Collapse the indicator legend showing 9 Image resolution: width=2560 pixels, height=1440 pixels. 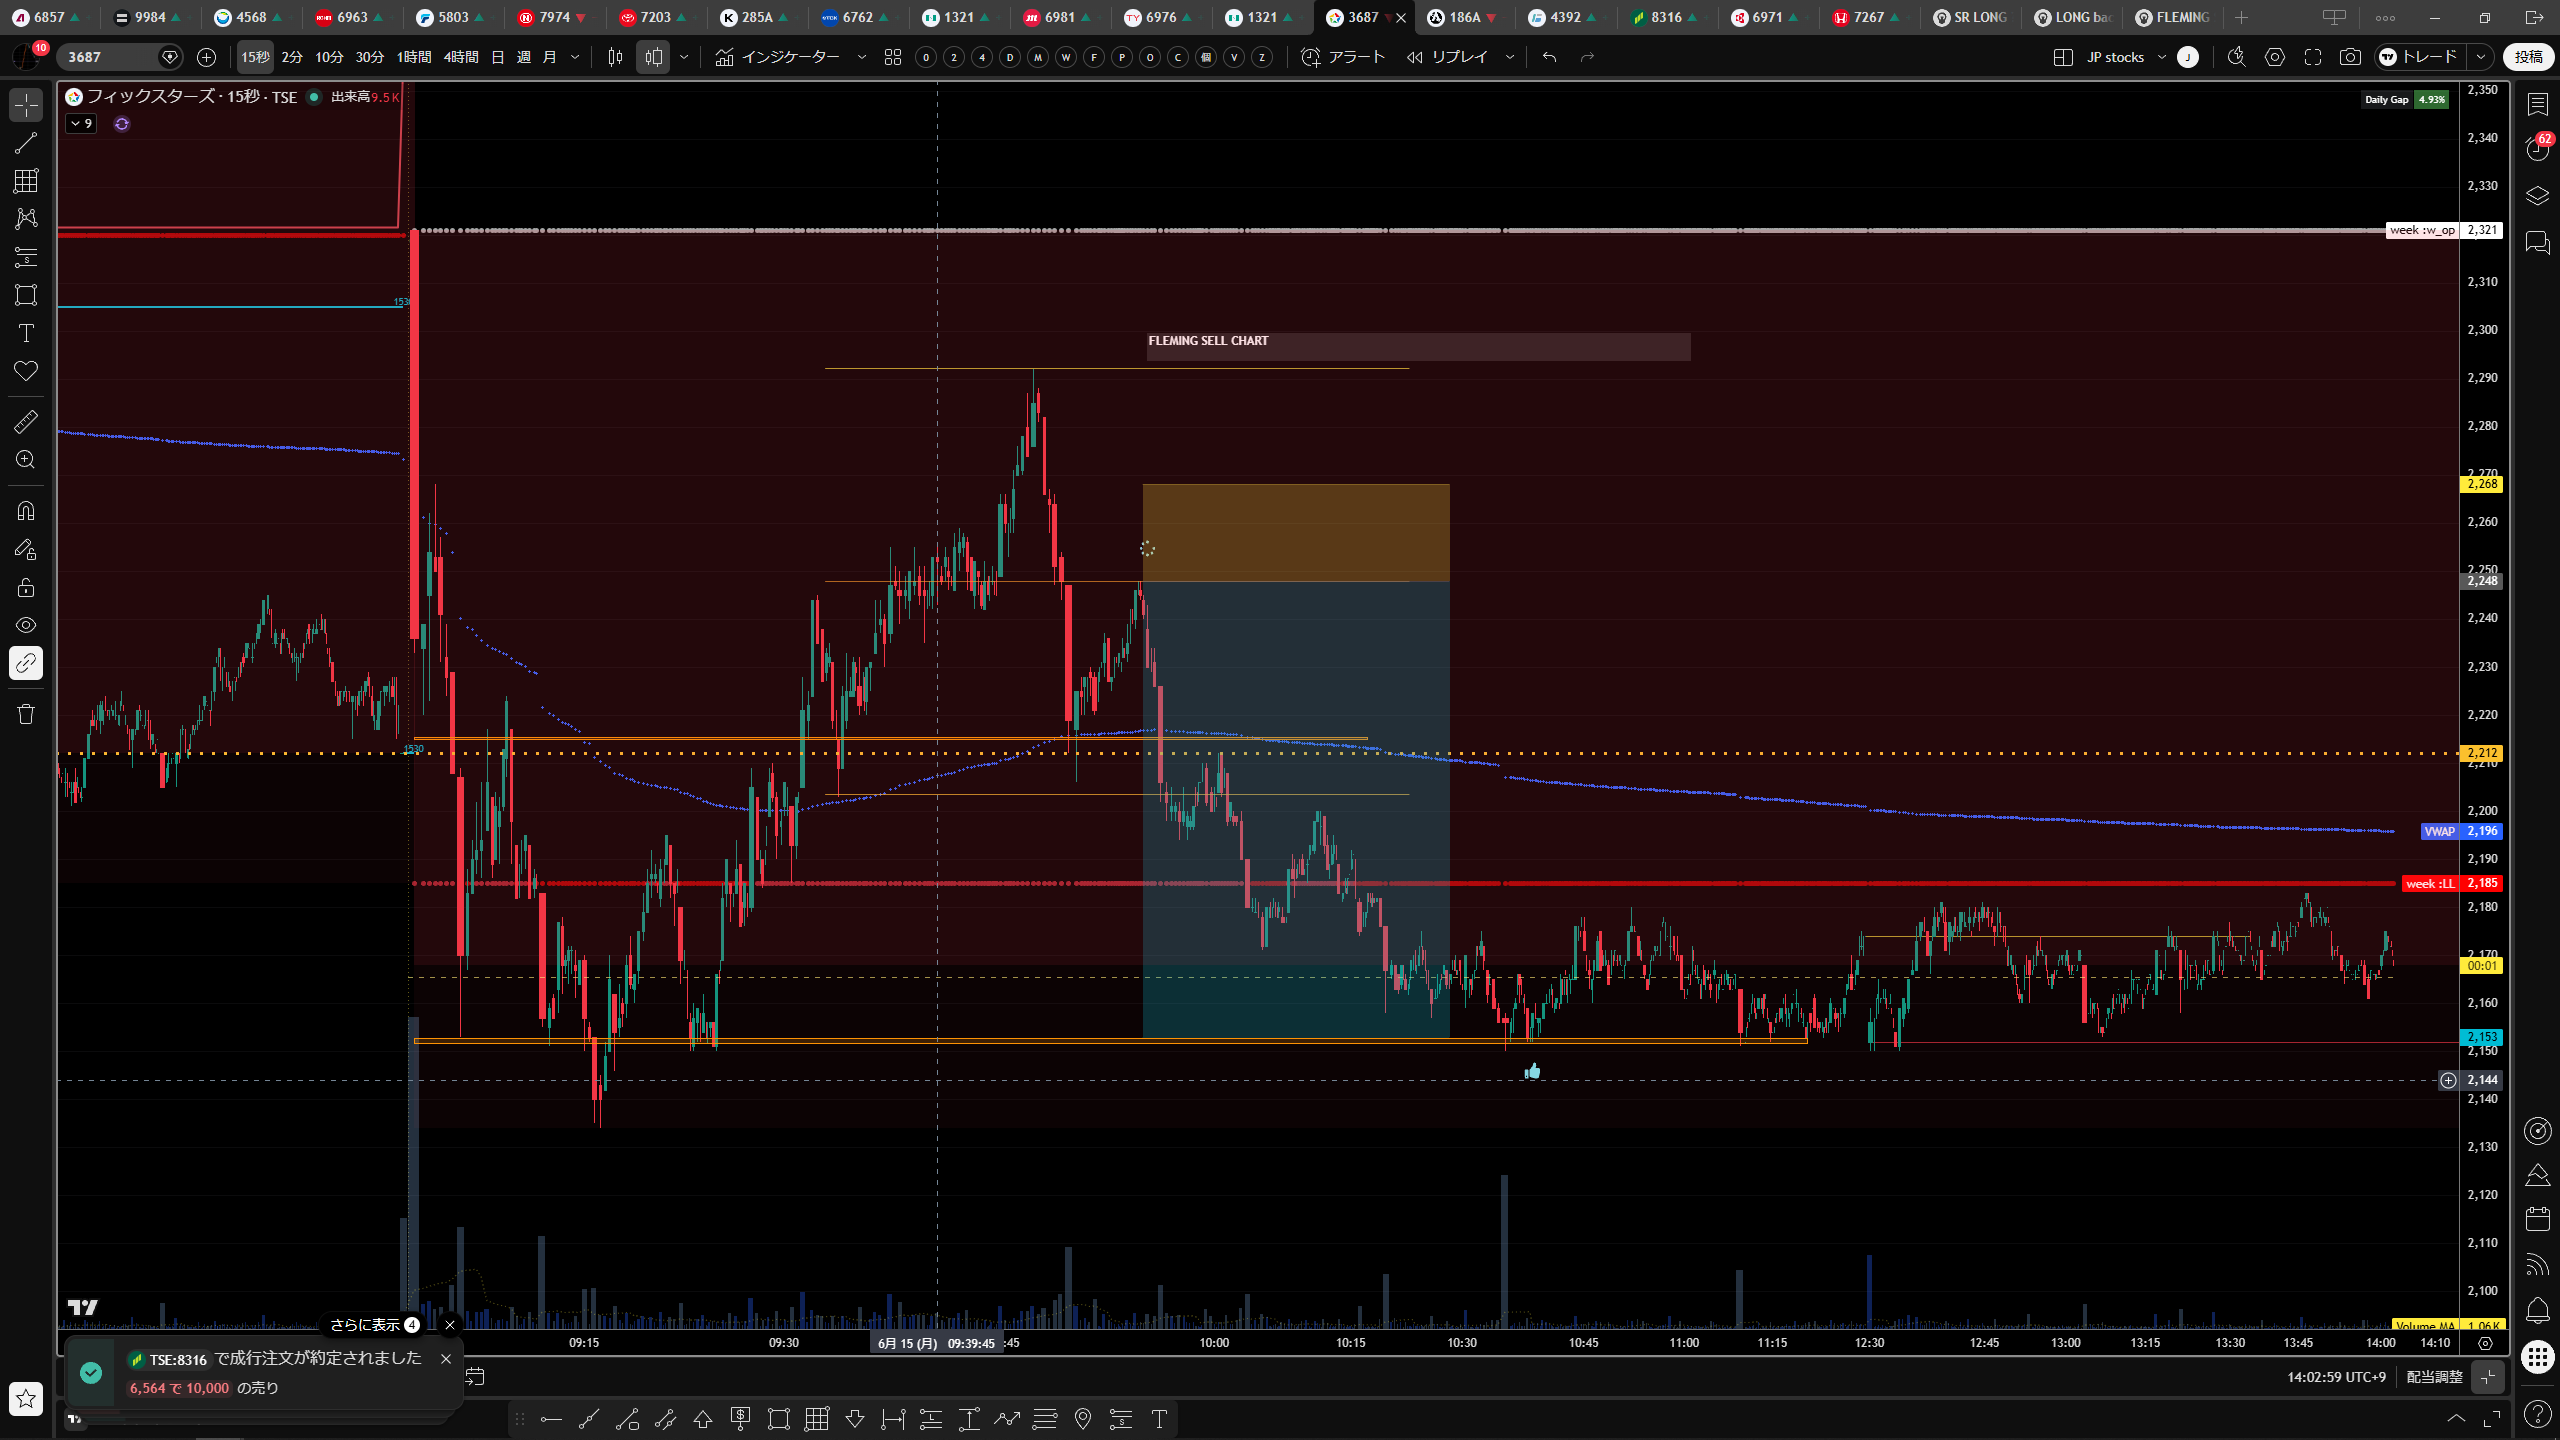(x=82, y=124)
